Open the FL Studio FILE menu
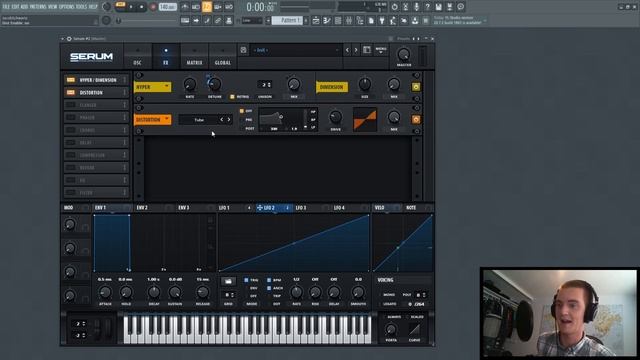 coord(6,7)
